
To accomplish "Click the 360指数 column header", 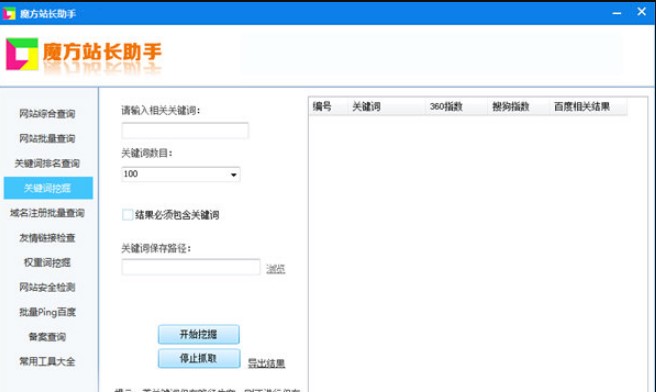I will click(x=456, y=107).
